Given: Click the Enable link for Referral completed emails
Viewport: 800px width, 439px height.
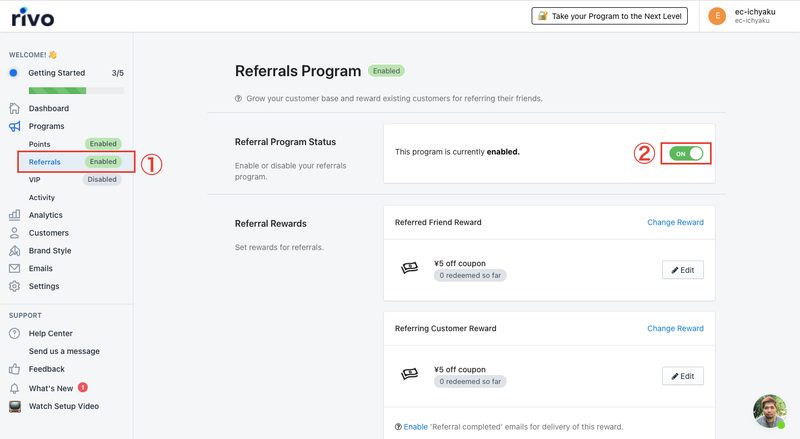Looking at the screenshot, I should tap(415, 427).
